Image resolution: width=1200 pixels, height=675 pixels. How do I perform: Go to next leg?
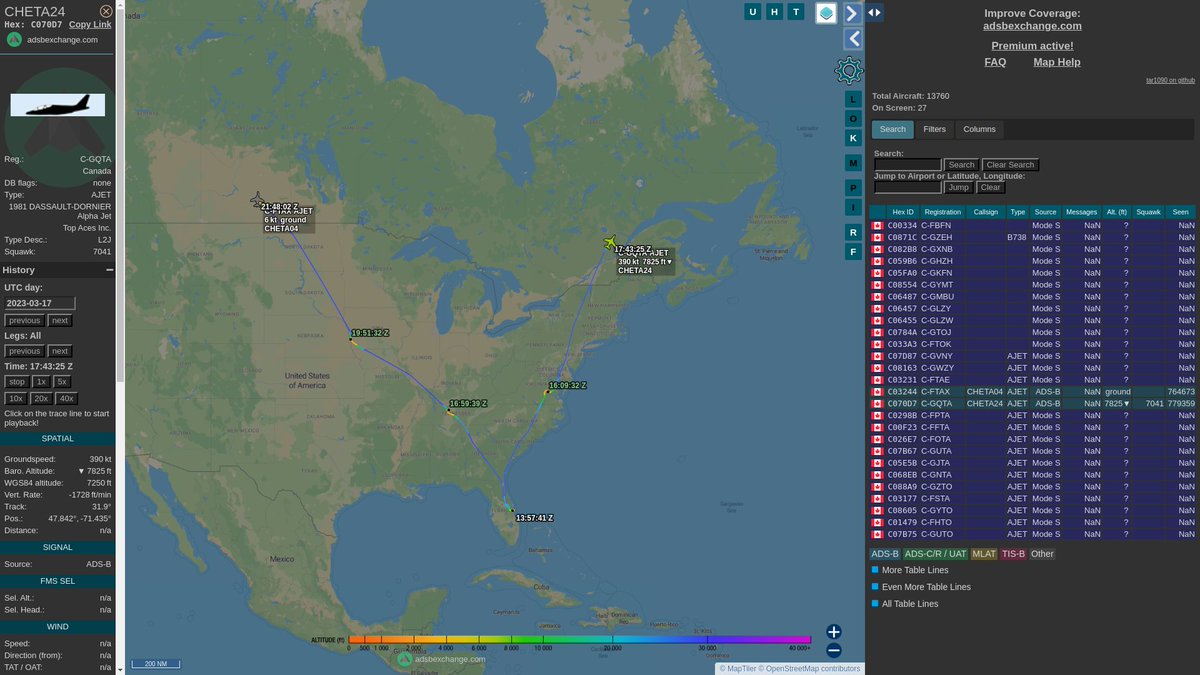pos(60,351)
